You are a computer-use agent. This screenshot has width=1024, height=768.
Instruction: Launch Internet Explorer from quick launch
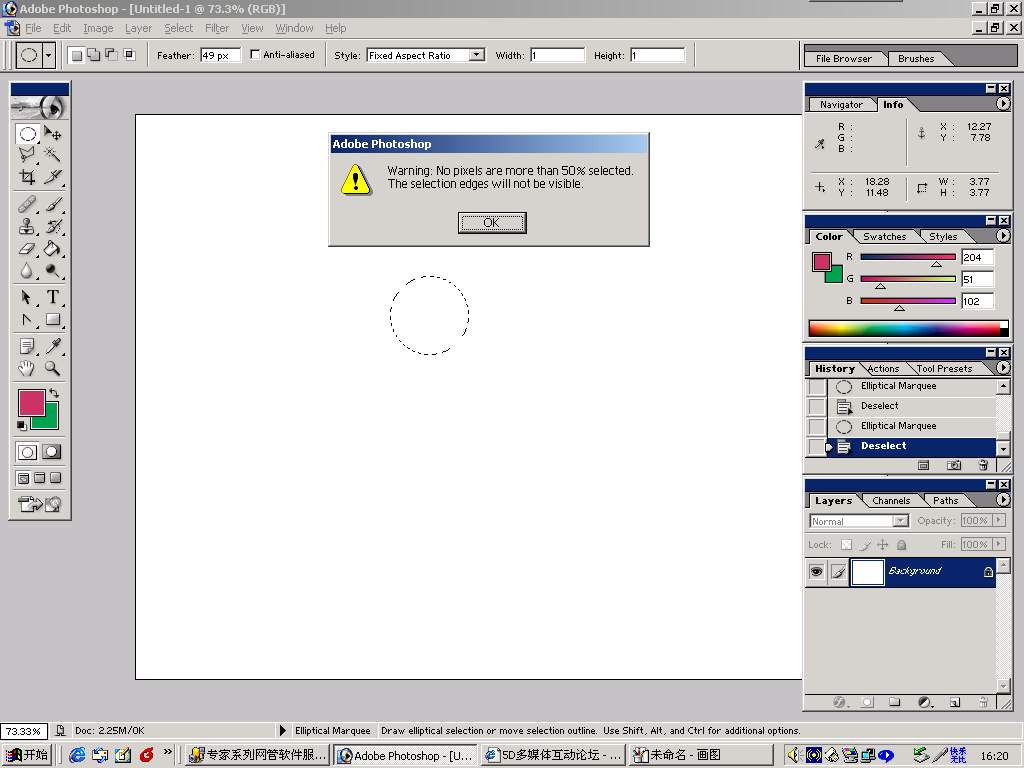pyautogui.click(x=77, y=756)
